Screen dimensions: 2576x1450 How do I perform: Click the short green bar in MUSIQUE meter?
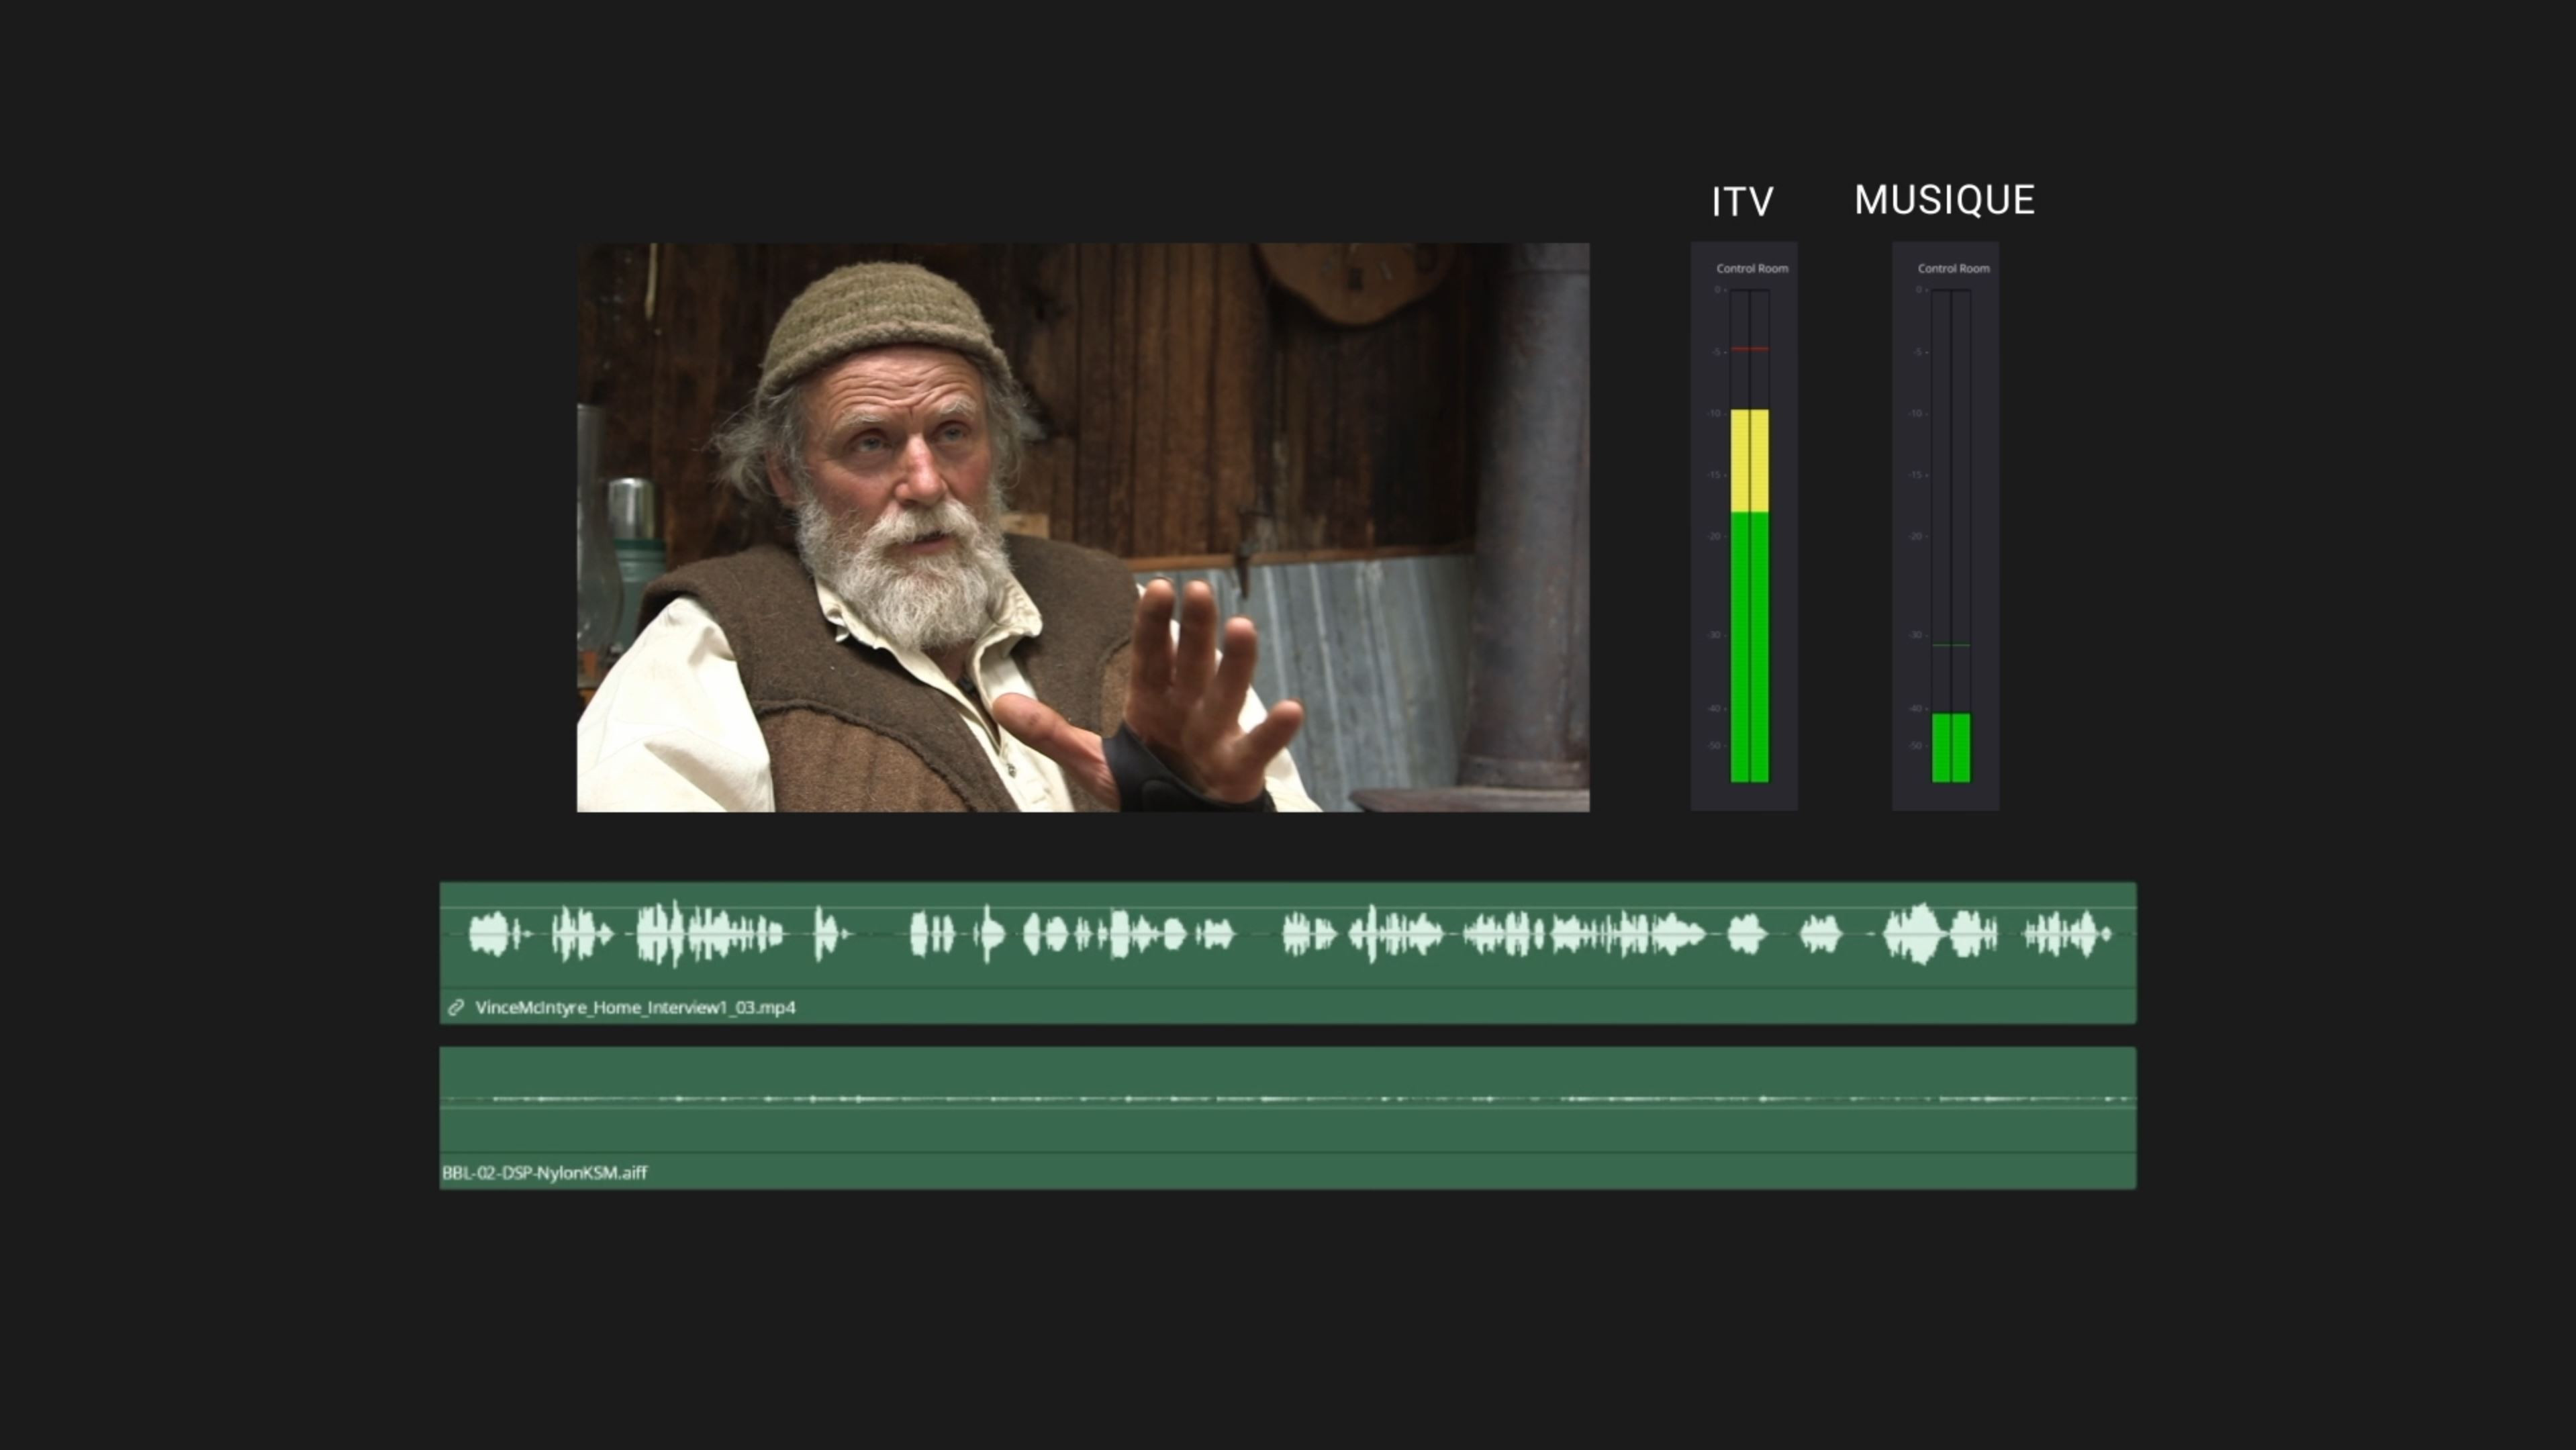(x=1950, y=747)
